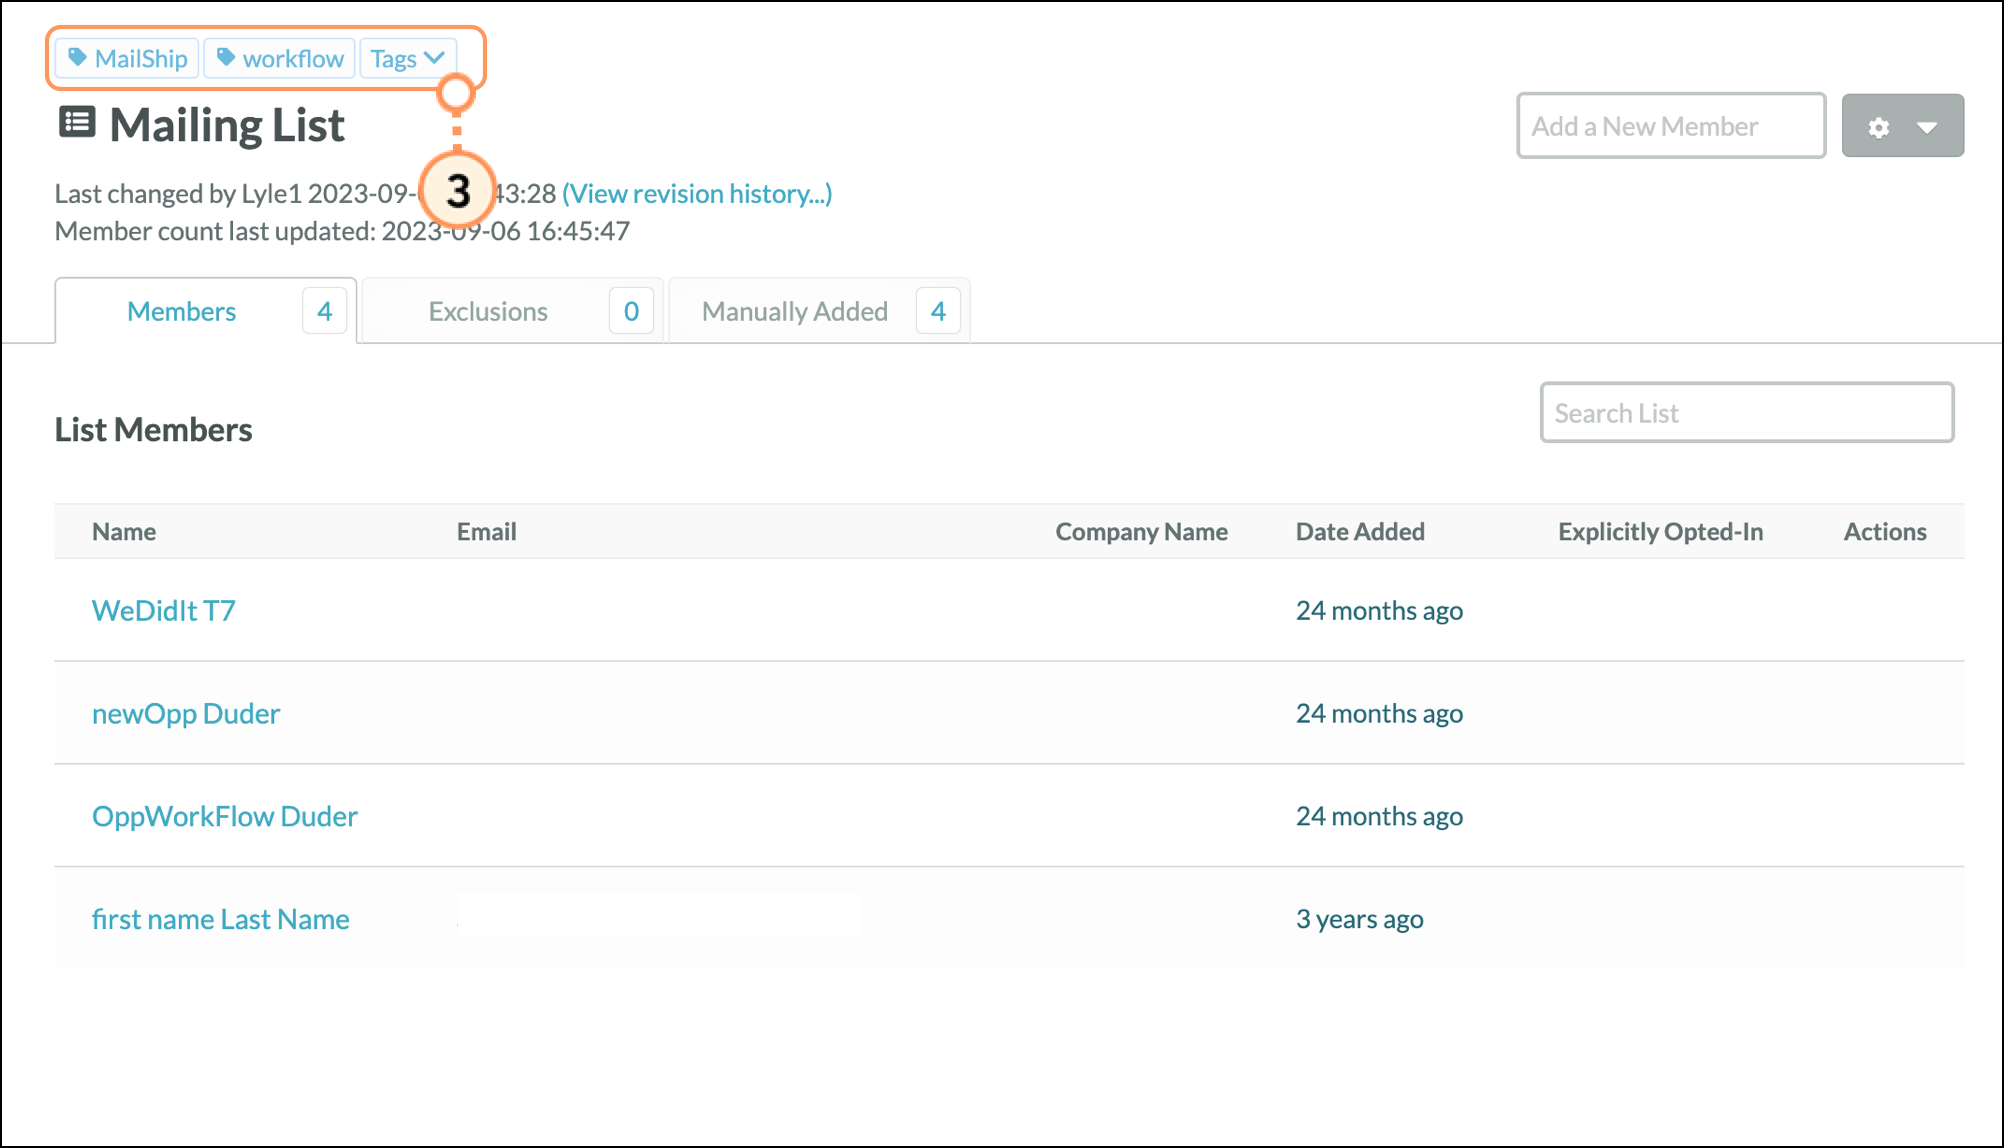Image resolution: width=2004 pixels, height=1148 pixels.
Task: Click the Mailing List title icon
Action: pyautogui.click(x=77, y=123)
